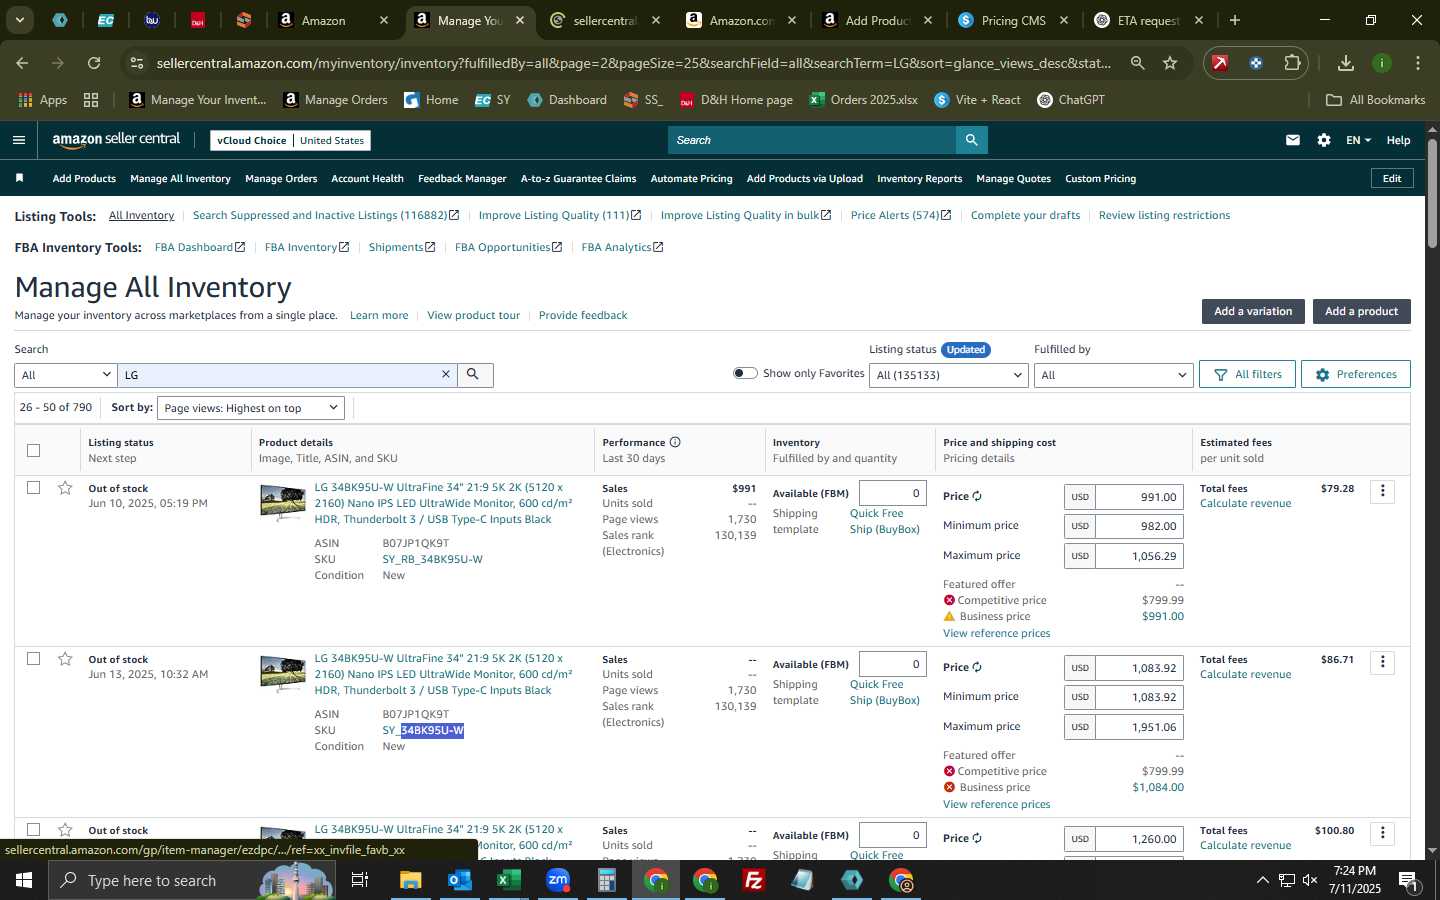Open the Manage Orders menu item
Viewport: 1440px width, 900px height.
pyautogui.click(x=281, y=179)
